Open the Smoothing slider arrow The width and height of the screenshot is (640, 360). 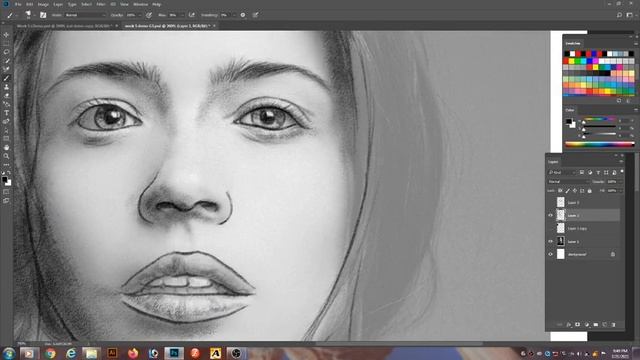[x=234, y=15]
